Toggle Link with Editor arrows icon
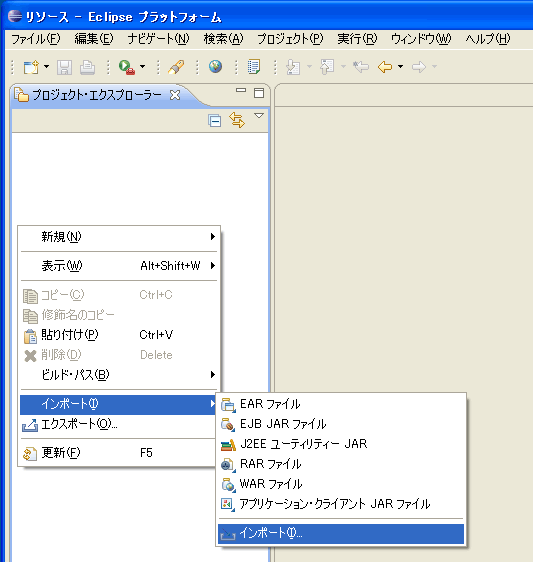533x562 pixels. point(237,120)
